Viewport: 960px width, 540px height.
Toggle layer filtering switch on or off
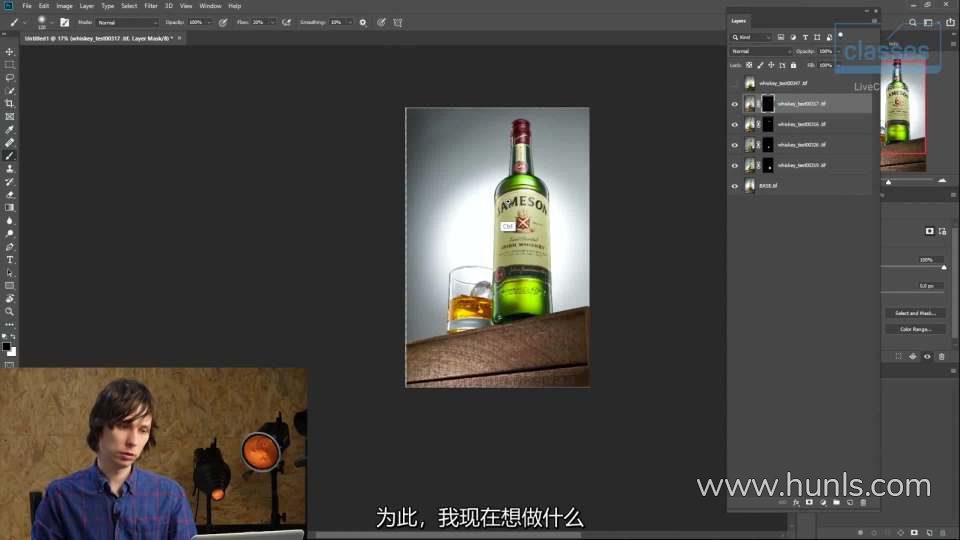841,35
